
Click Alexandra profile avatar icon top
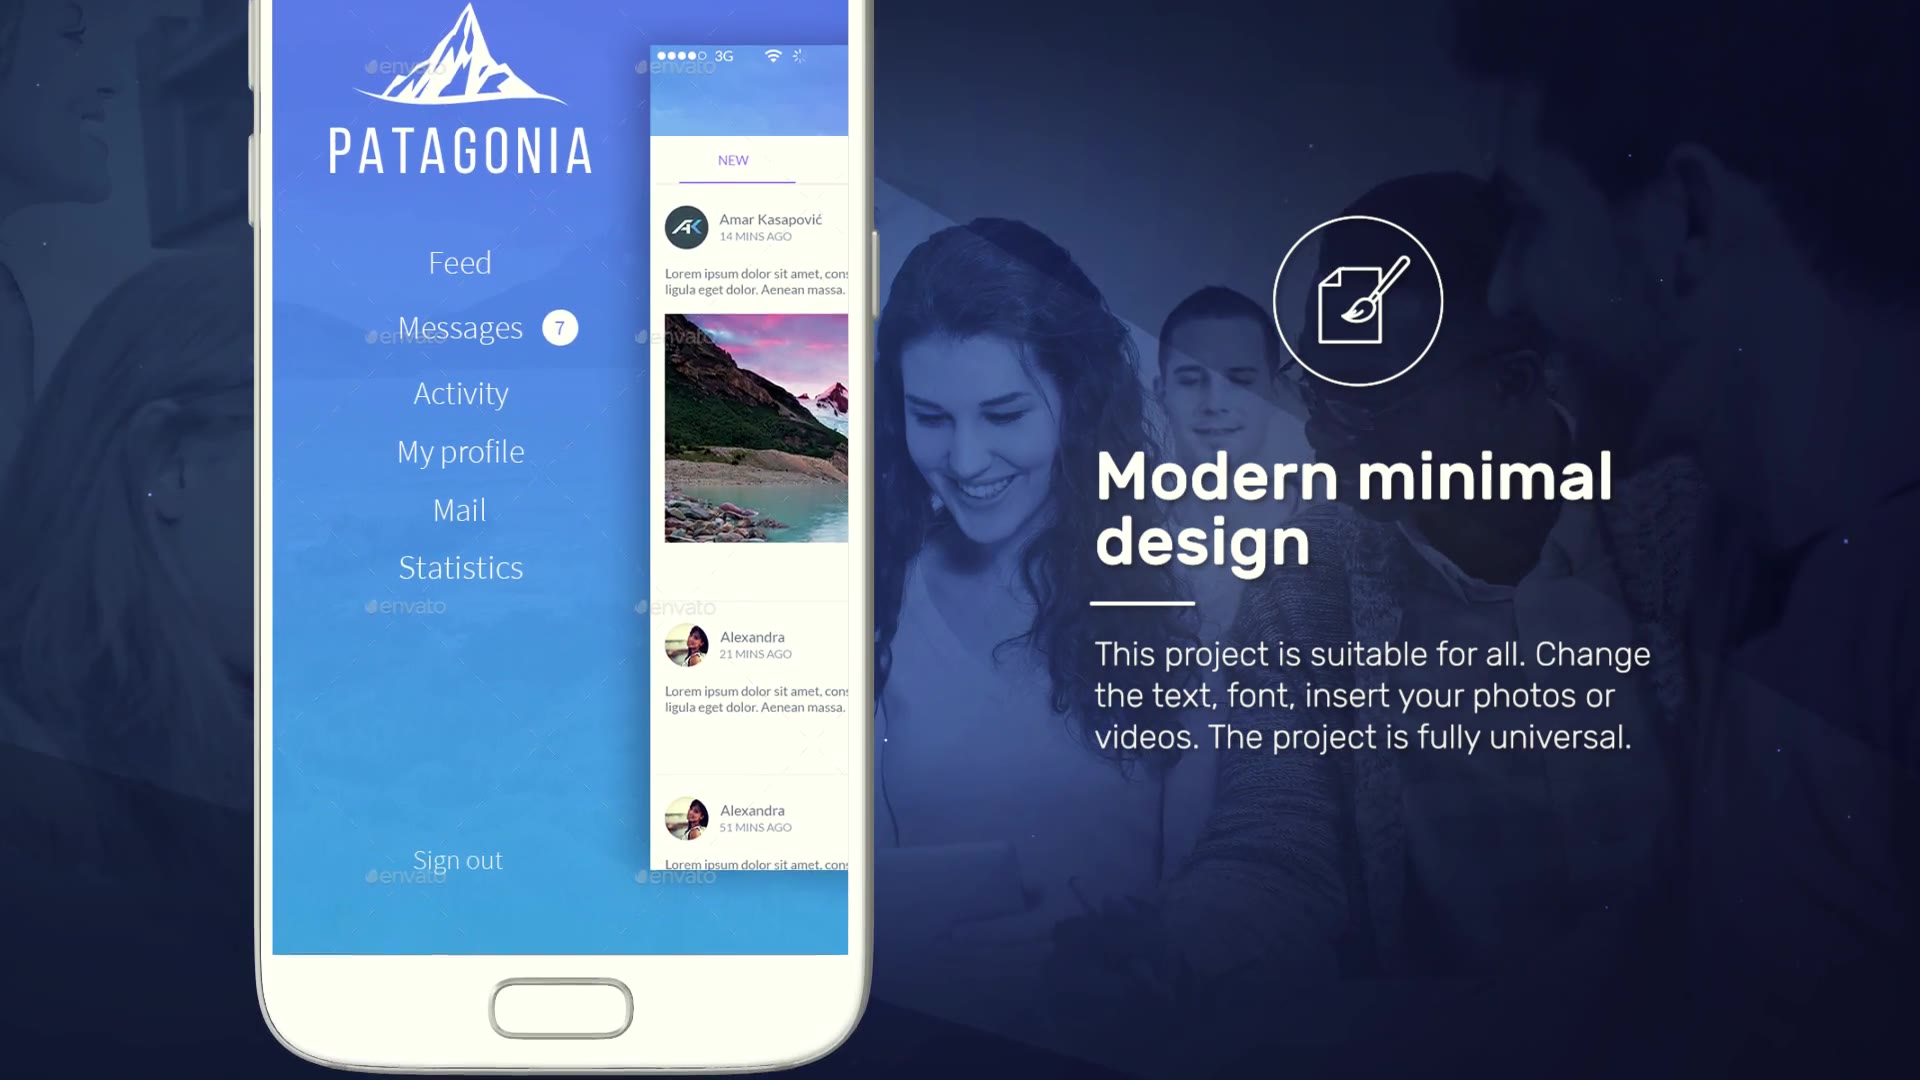pyautogui.click(x=686, y=644)
